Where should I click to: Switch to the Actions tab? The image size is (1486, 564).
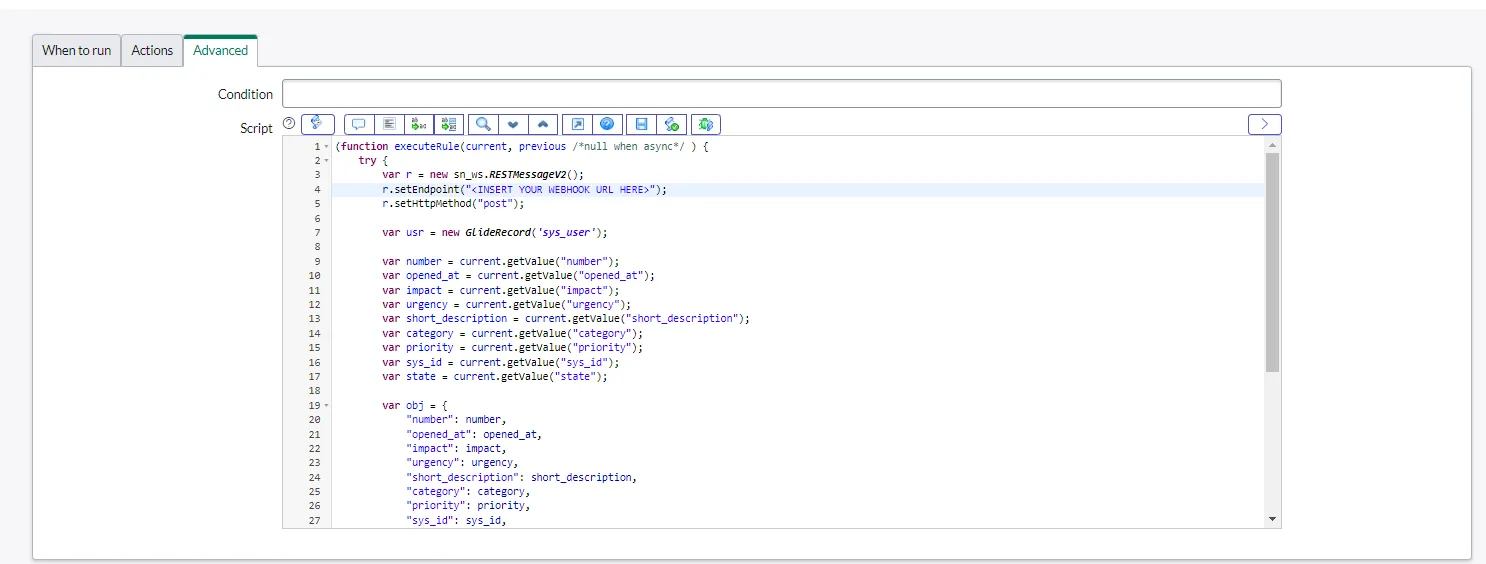(152, 50)
